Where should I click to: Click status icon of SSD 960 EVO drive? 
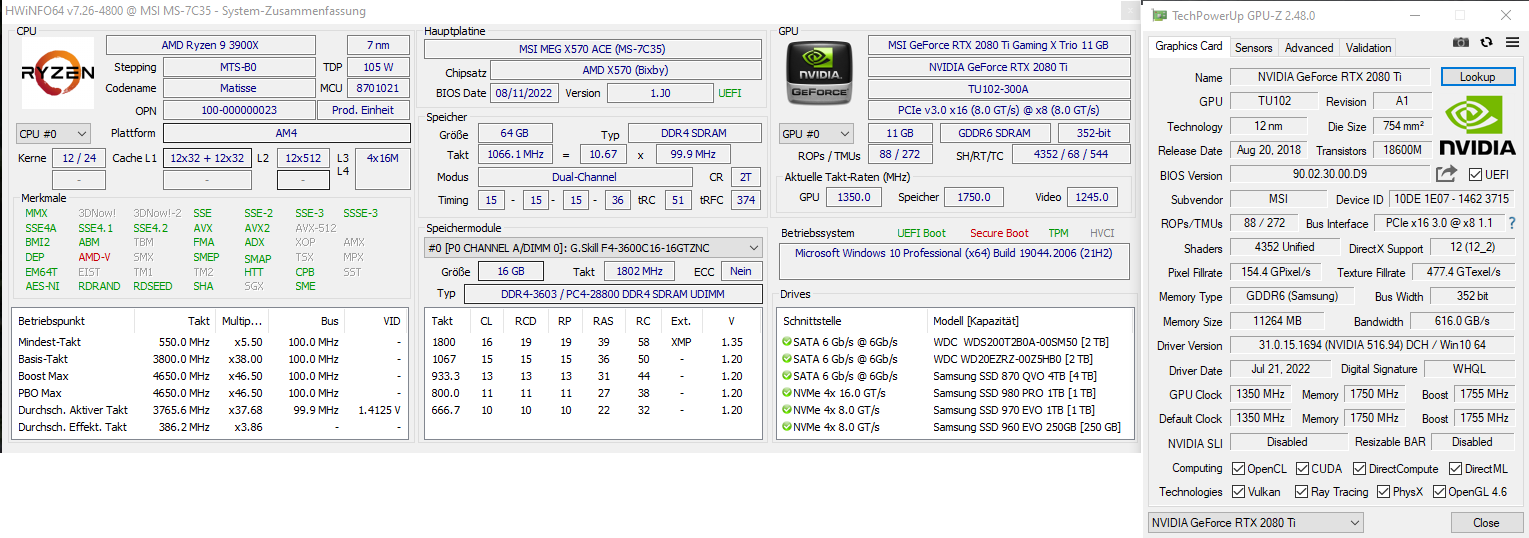tap(787, 427)
